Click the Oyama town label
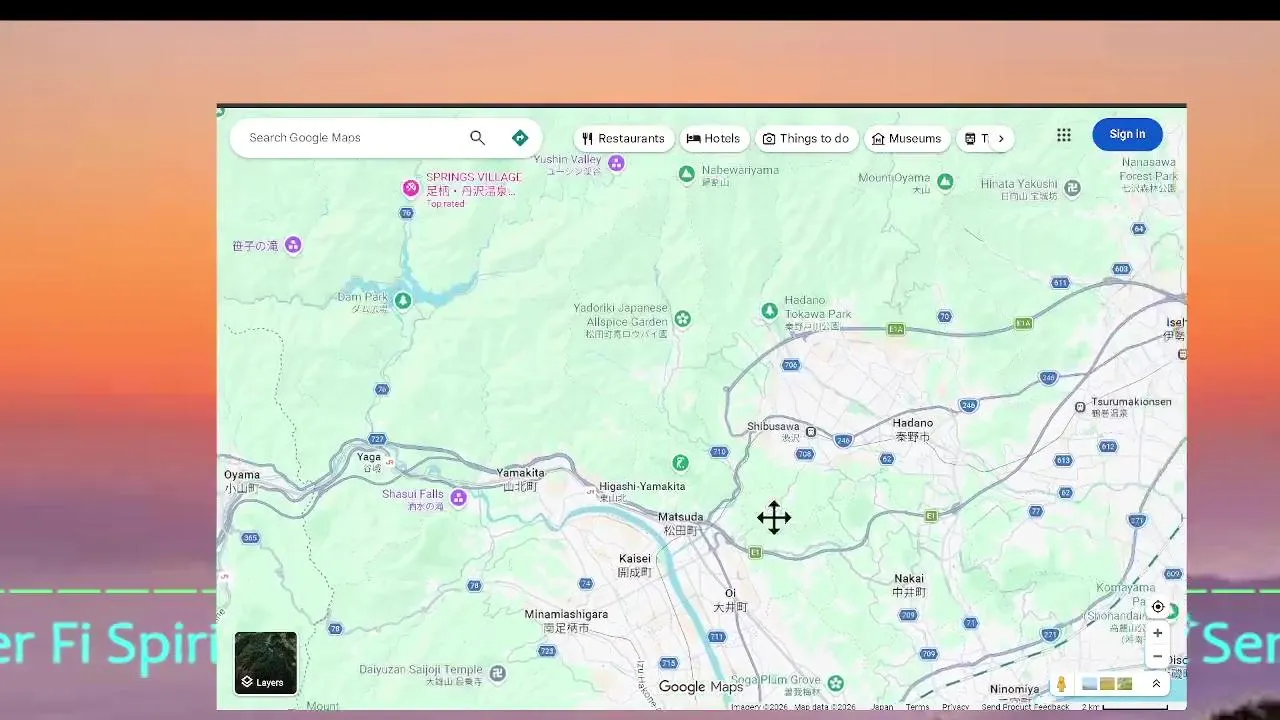 241,481
